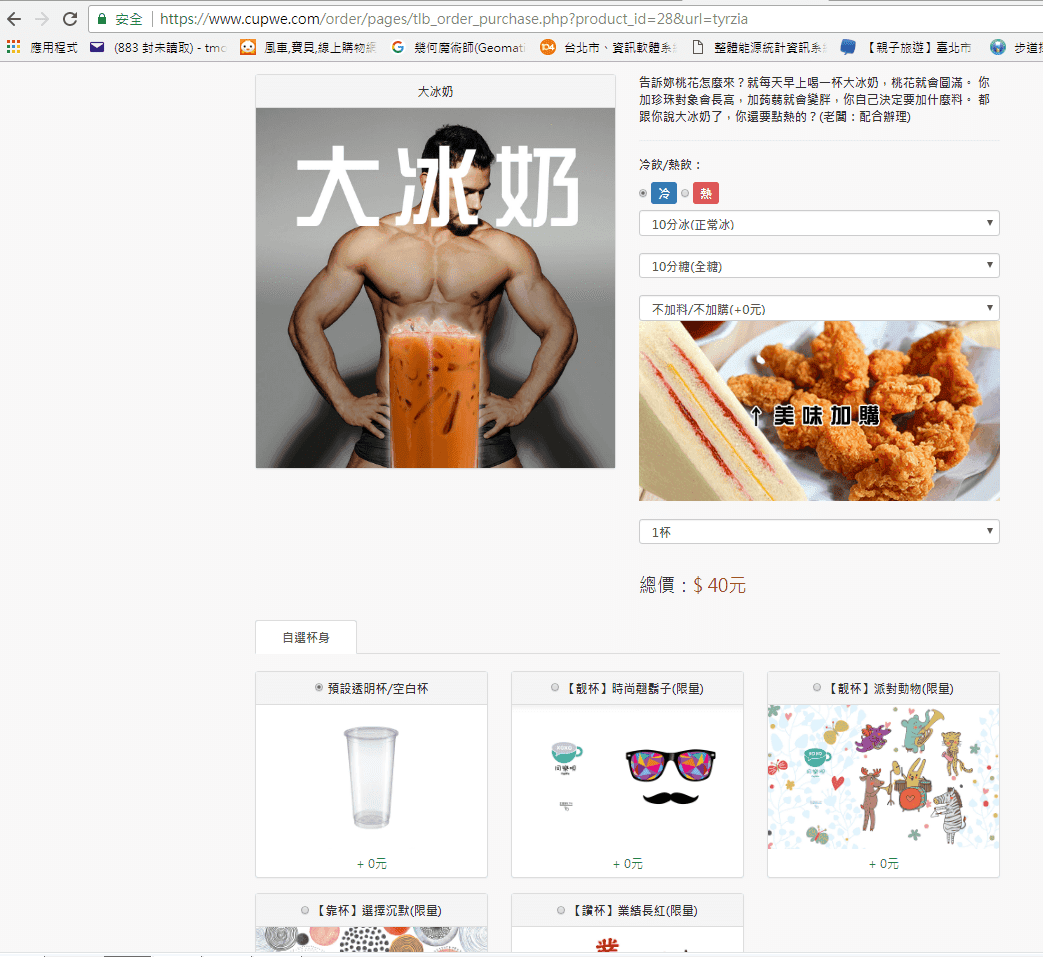The height and width of the screenshot is (957, 1043).
Task: Click the browser address bar URL
Action: 454,19
